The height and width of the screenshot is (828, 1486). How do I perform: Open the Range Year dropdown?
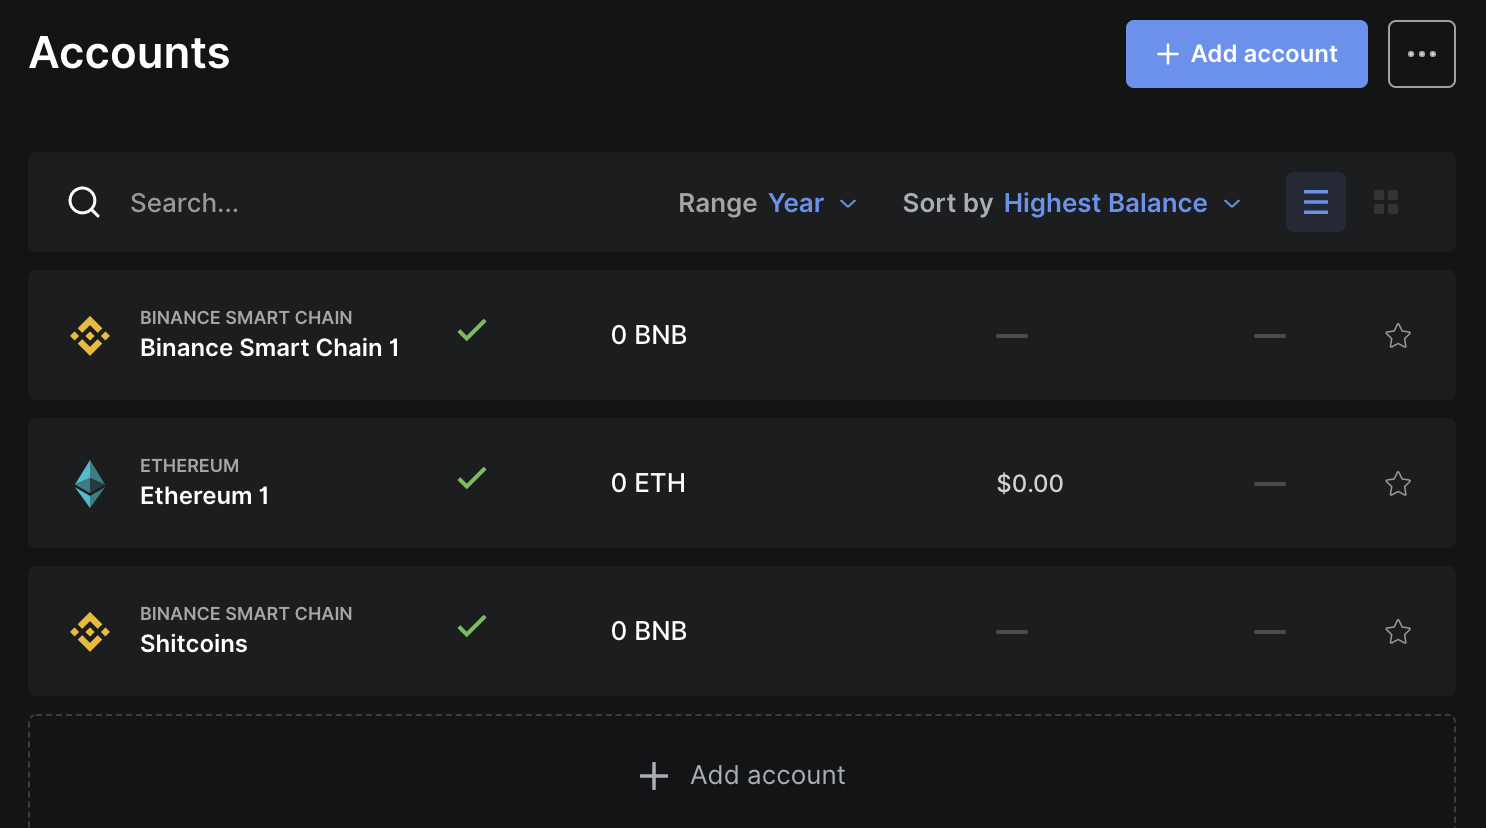[x=768, y=203]
